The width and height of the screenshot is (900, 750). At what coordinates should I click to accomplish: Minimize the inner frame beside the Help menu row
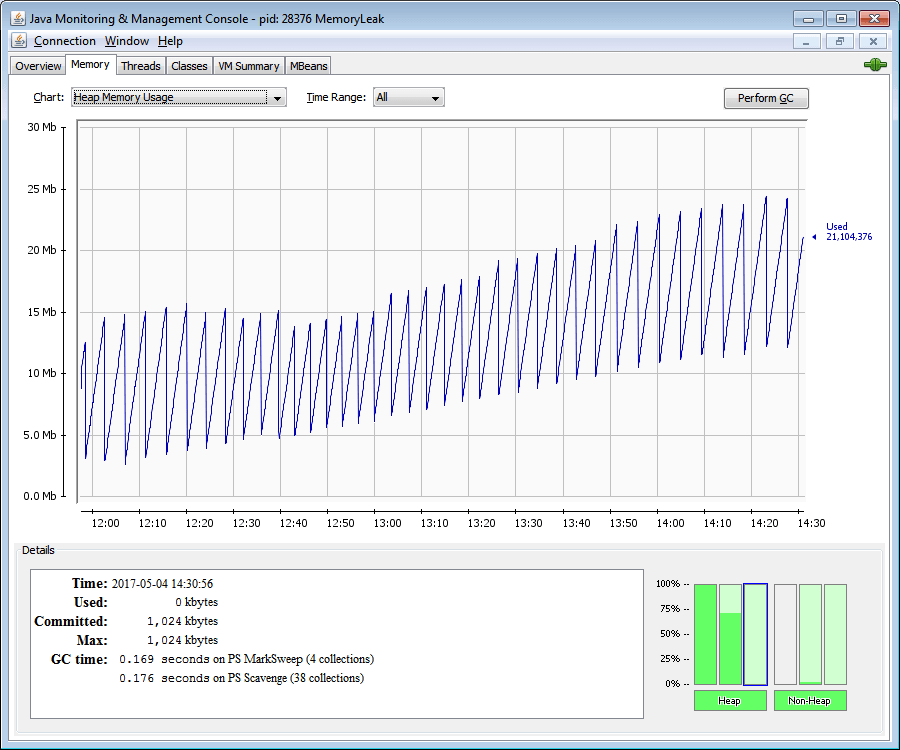[x=807, y=41]
